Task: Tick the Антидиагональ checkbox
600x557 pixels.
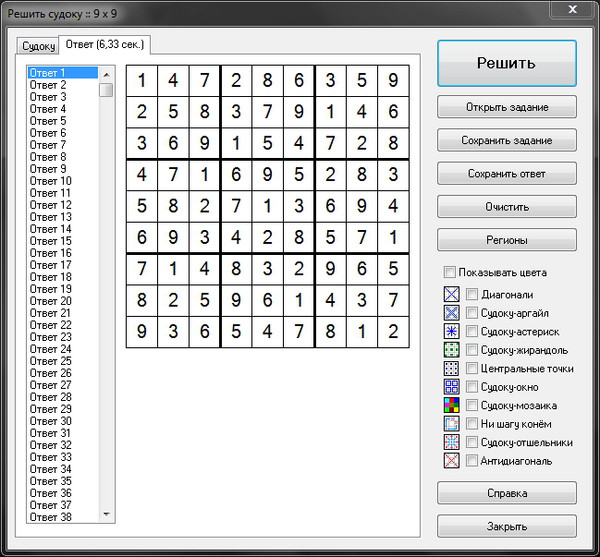Action: click(x=472, y=461)
